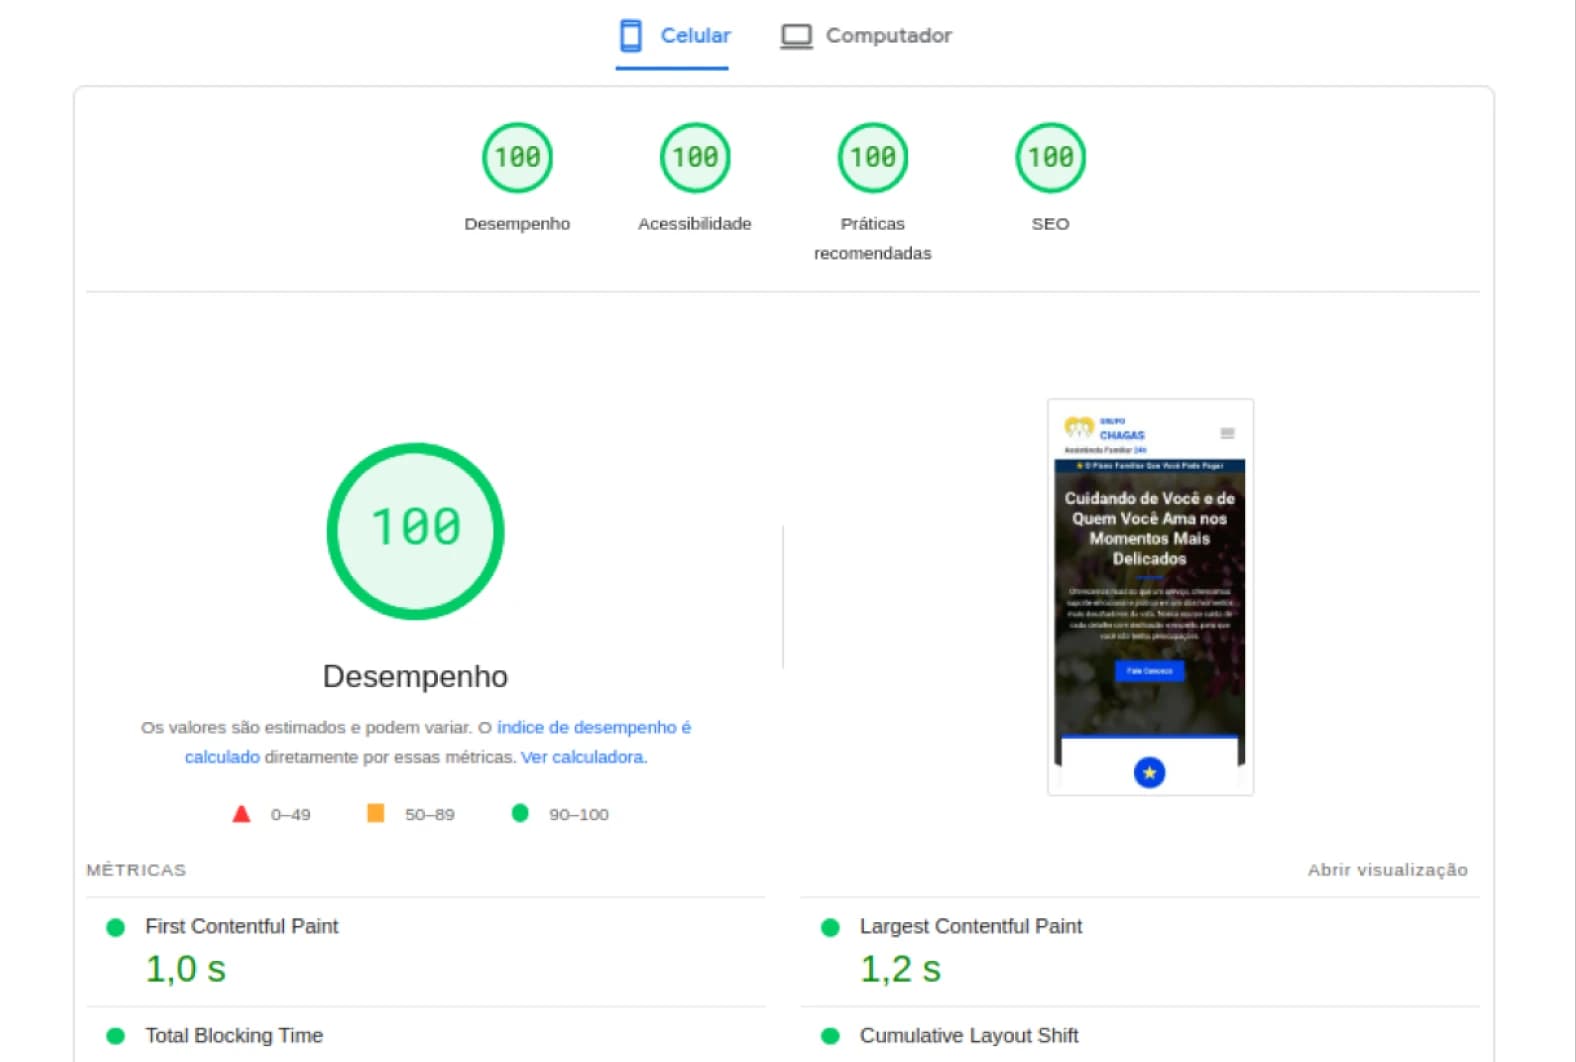The width and height of the screenshot is (1576, 1062).
Task: Open the Práticas recomendadas score gauge
Action: coord(872,158)
